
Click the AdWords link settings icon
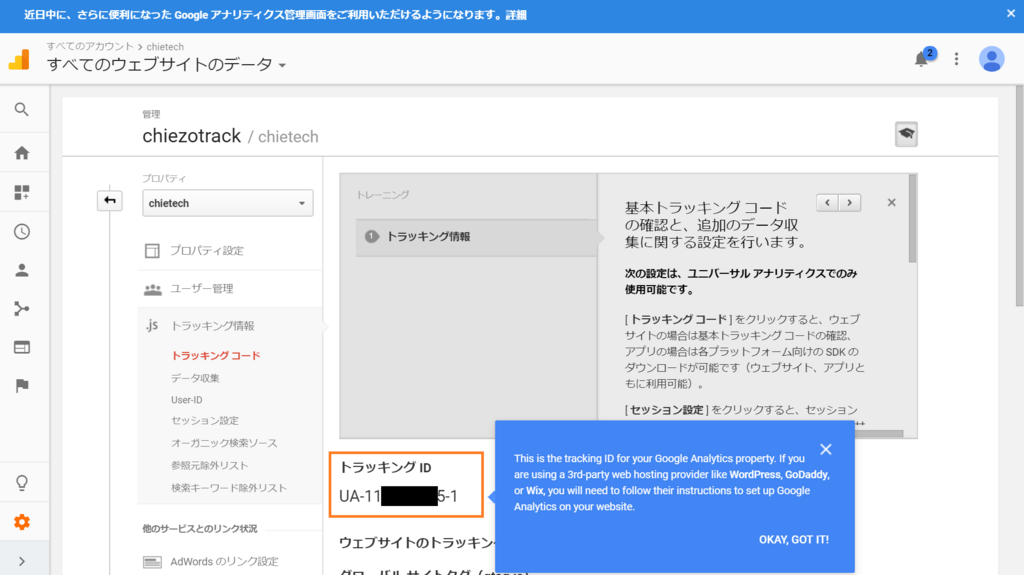pyautogui.click(x=152, y=562)
